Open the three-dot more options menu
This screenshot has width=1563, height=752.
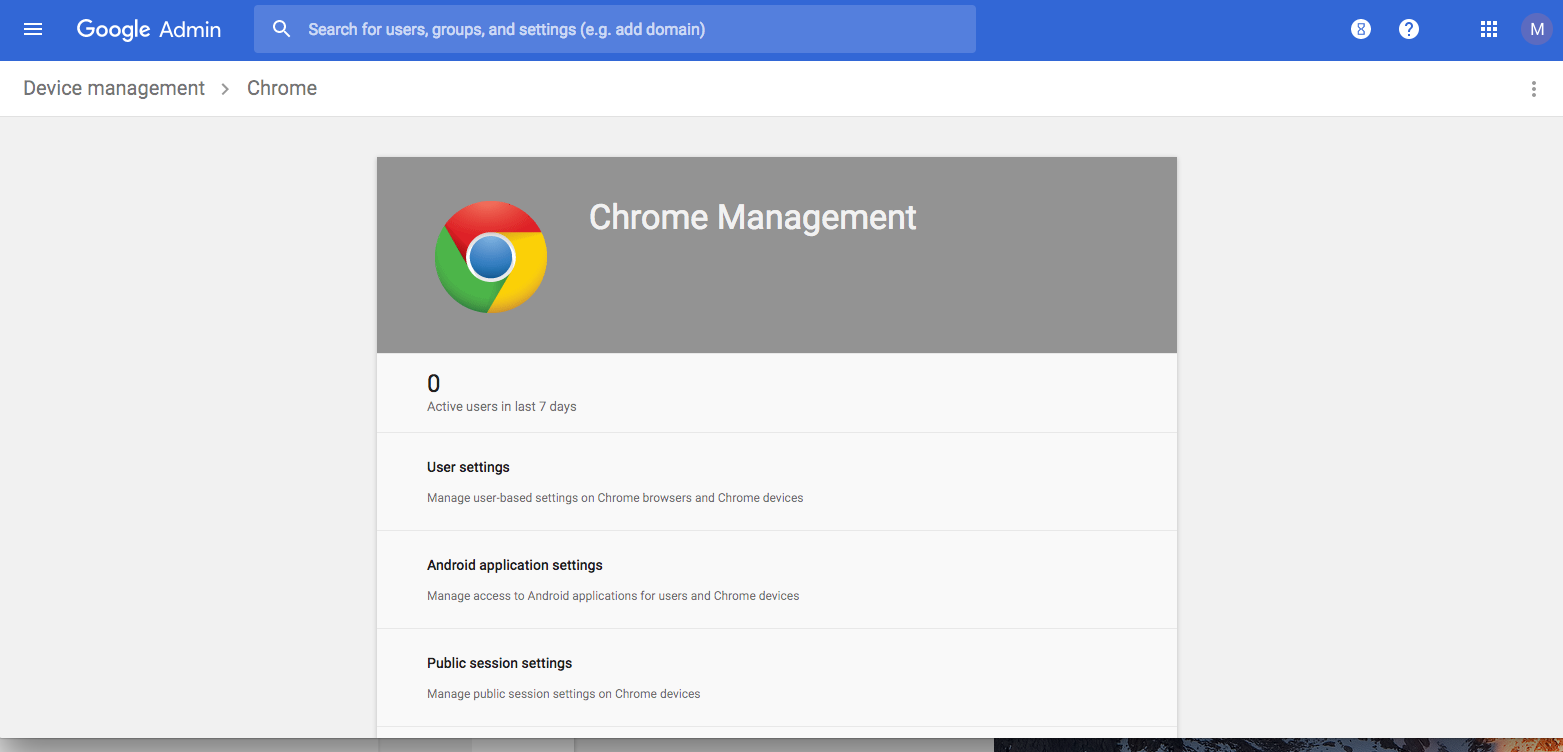[x=1534, y=89]
